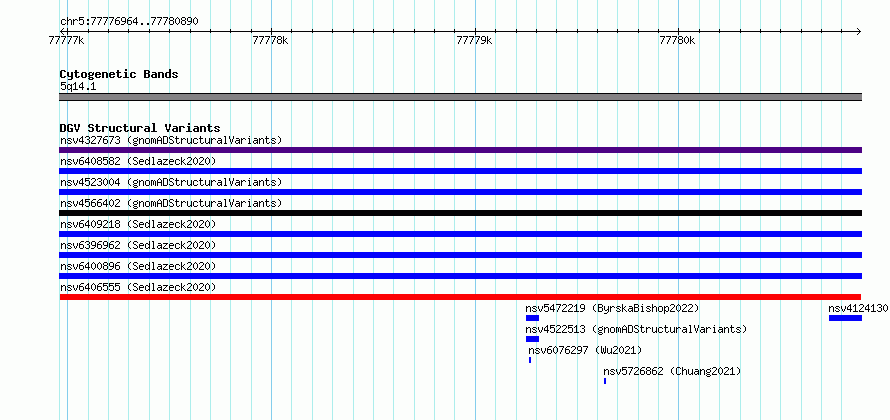The width and height of the screenshot is (890, 420).
Task: Click the DGV Structural Variants track title
Action: [x=140, y=128]
